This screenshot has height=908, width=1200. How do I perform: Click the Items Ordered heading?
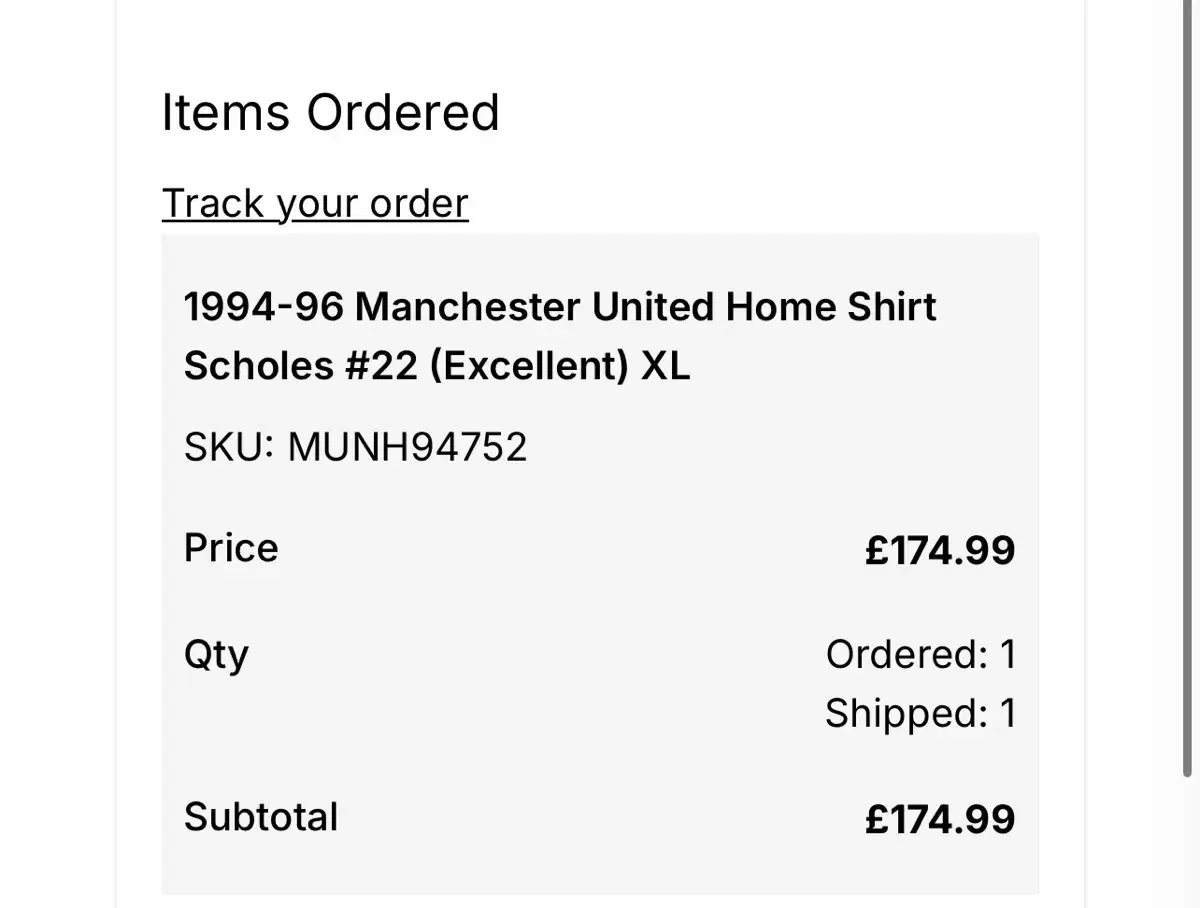[x=330, y=112]
